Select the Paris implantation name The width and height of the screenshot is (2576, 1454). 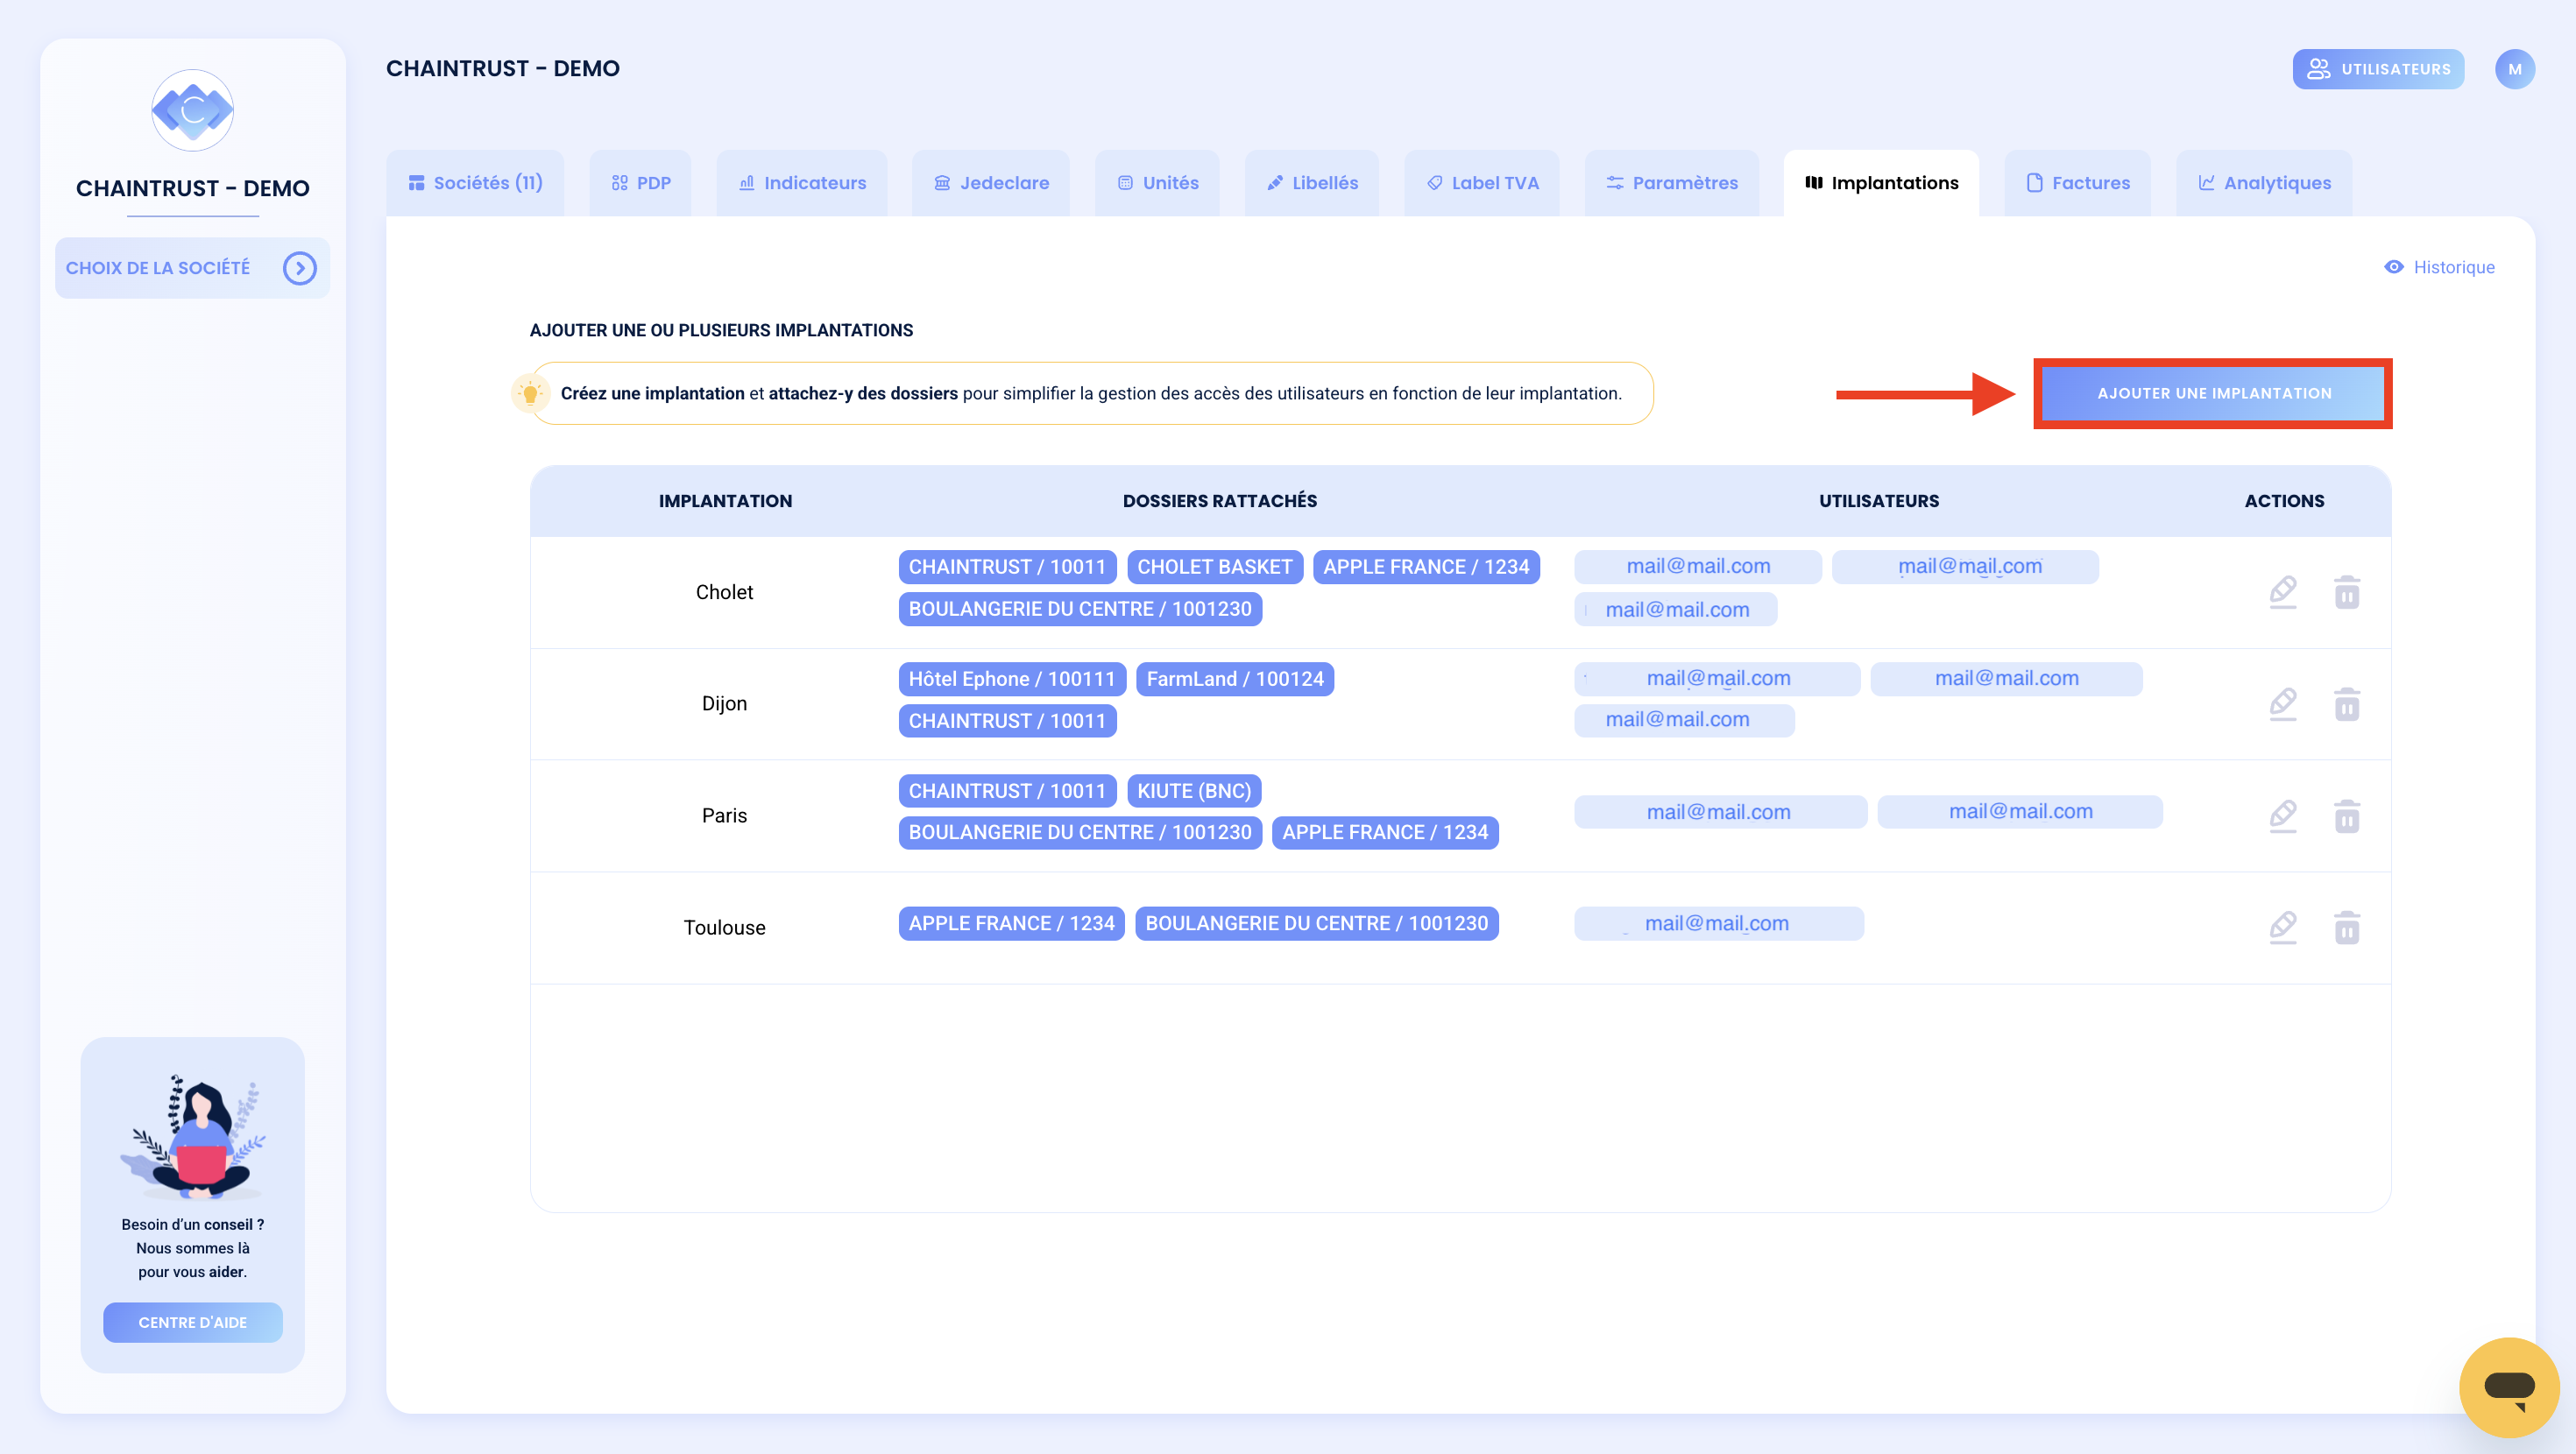724,815
